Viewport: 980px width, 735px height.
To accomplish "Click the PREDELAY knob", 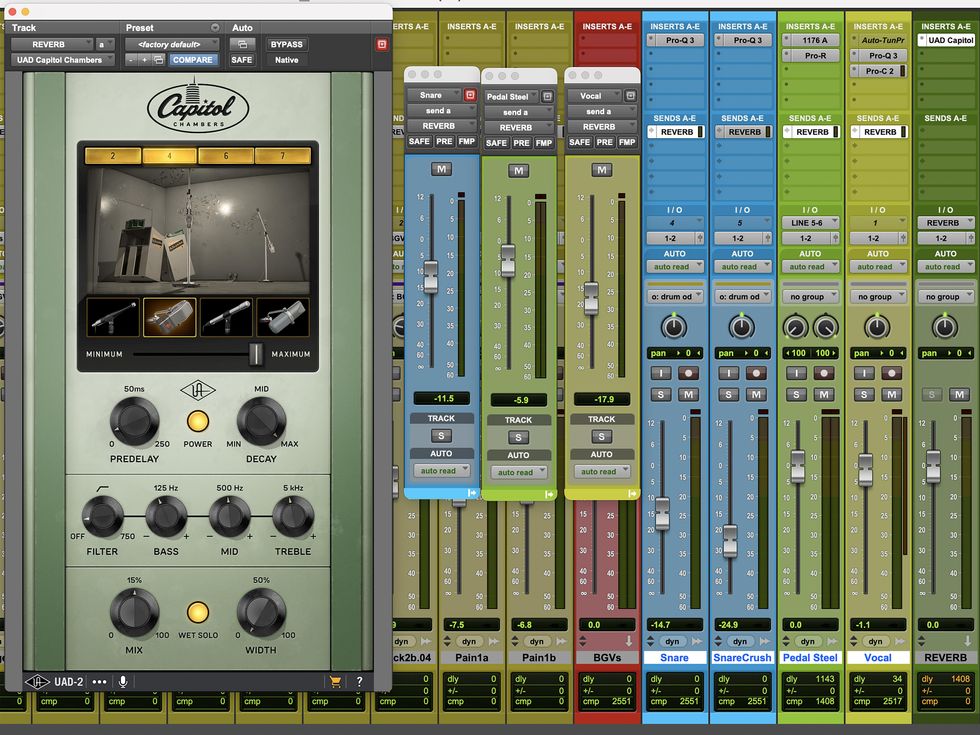I will 134,421.
